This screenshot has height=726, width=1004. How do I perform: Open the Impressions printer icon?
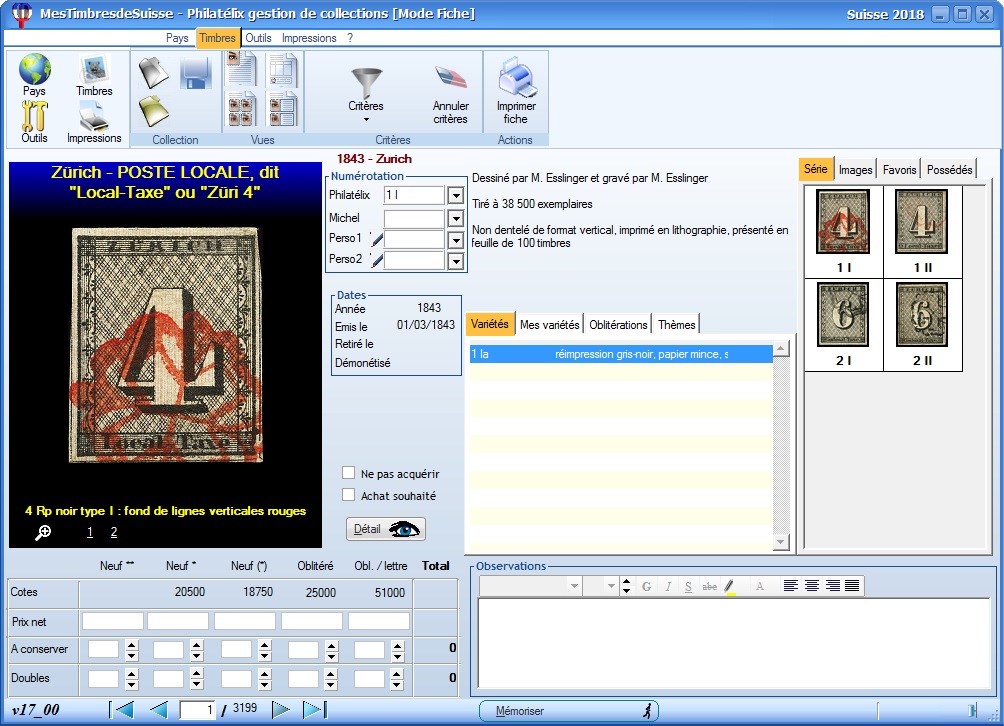click(x=94, y=117)
